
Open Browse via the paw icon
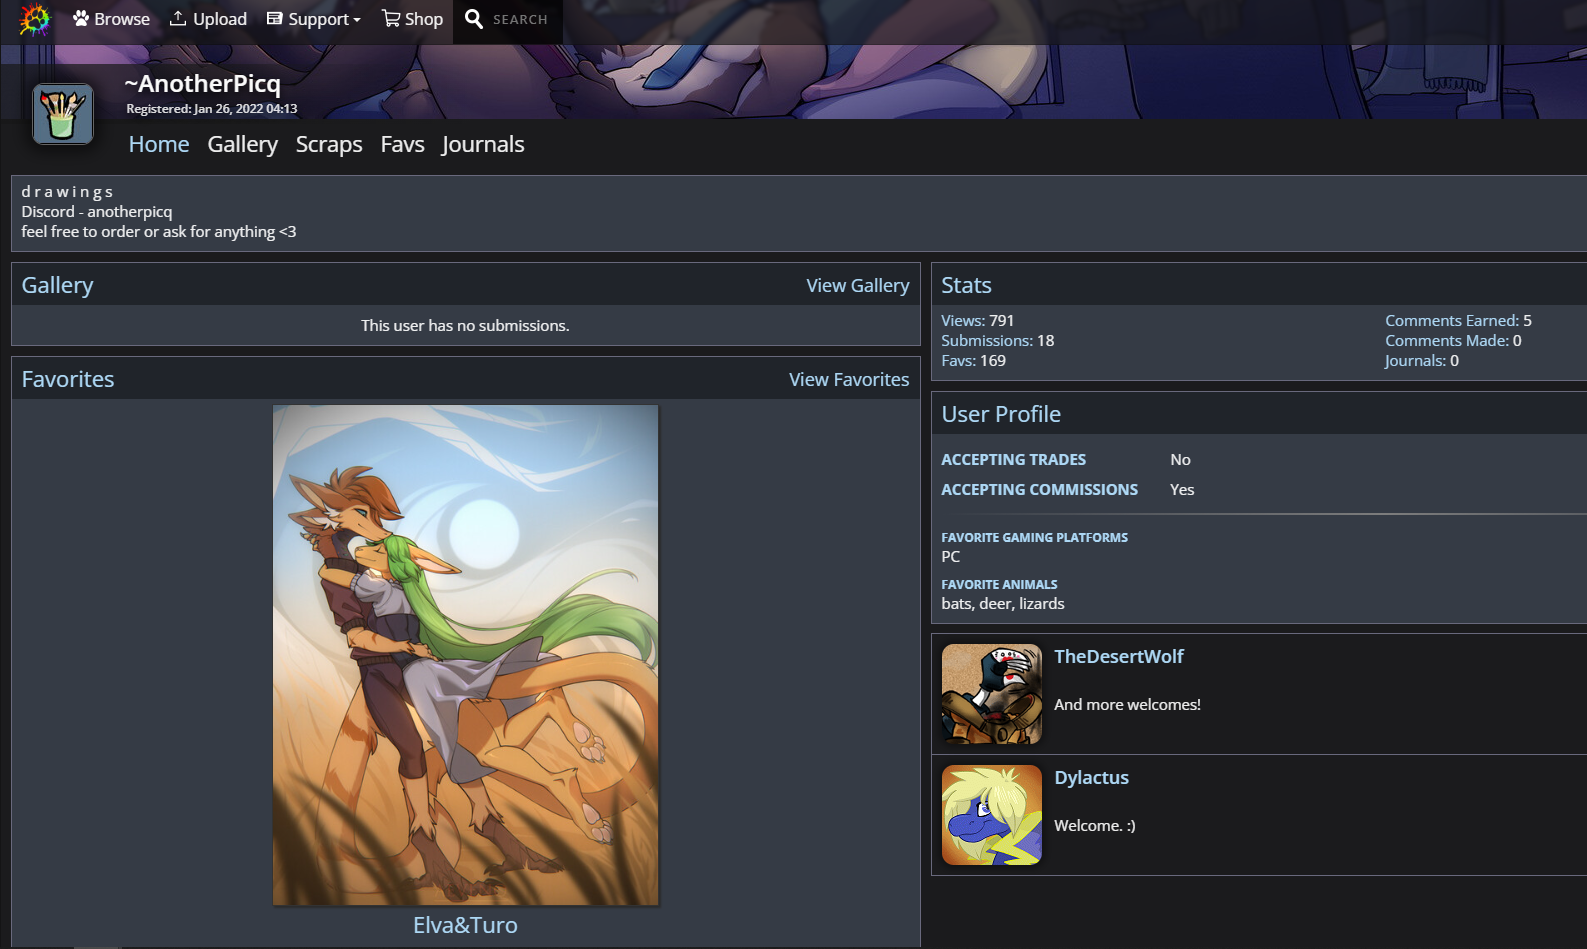81,18
